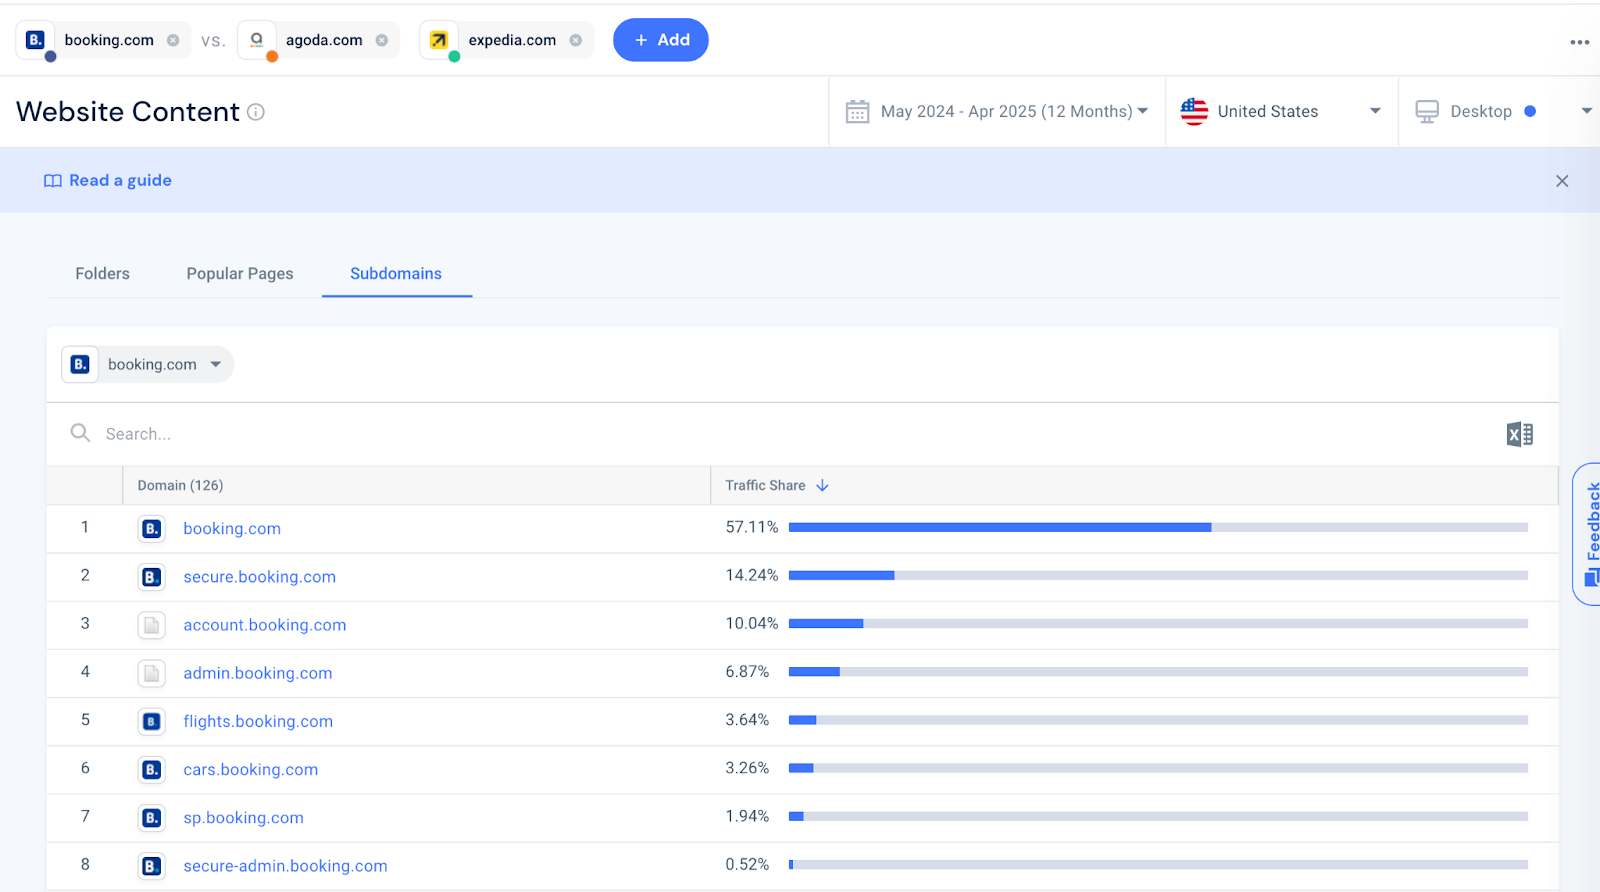Switch to the Folders tab
This screenshot has height=892, width=1600.
click(102, 273)
